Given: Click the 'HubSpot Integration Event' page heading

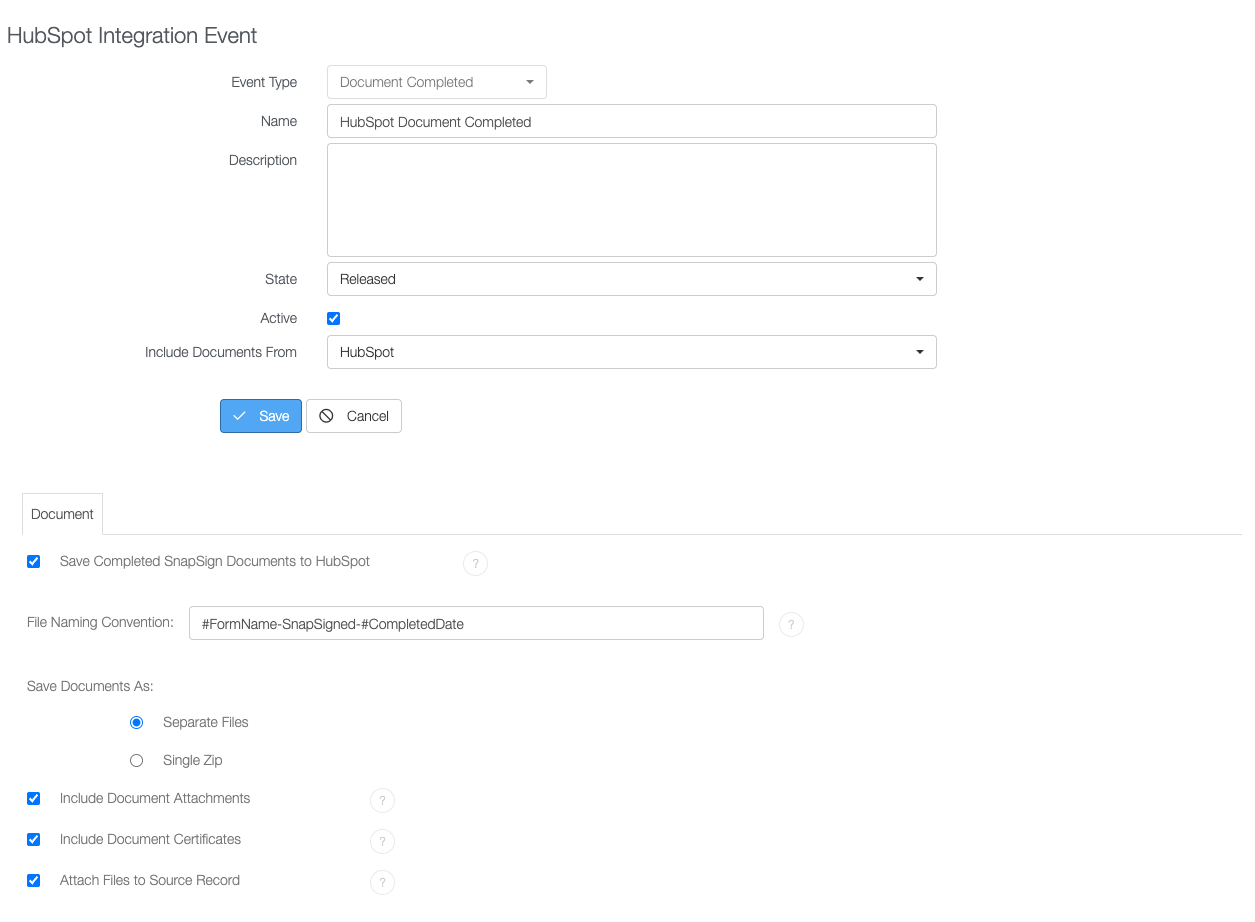Looking at the screenshot, I should click(132, 36).
